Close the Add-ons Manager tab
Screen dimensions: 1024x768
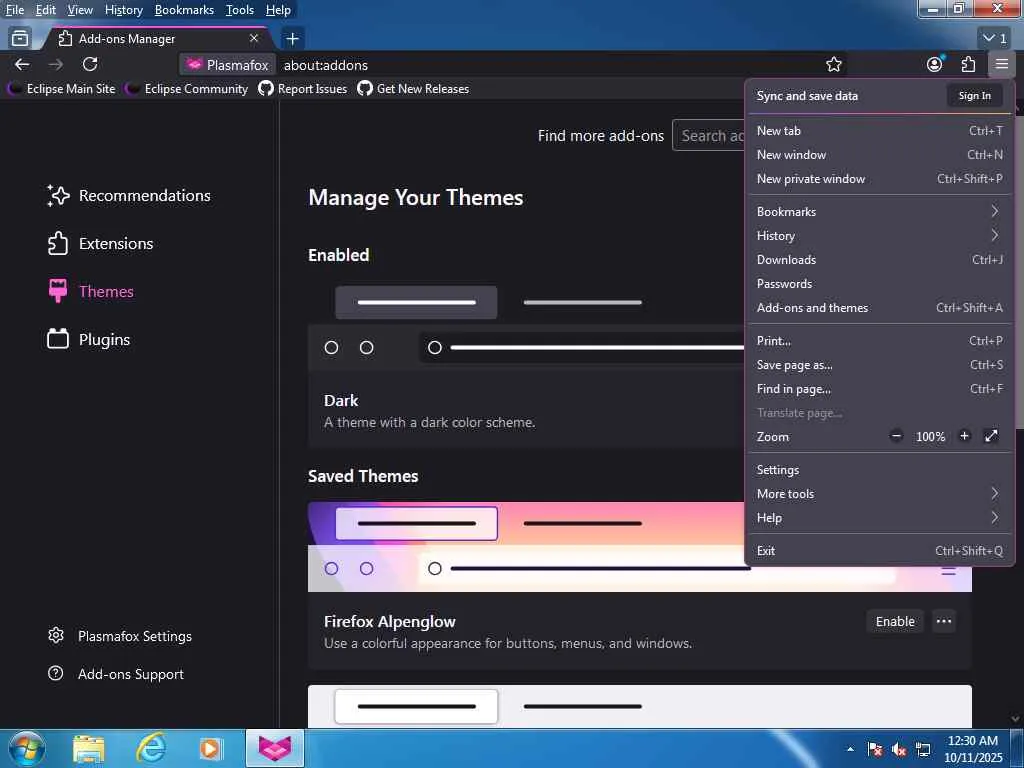pos(254,39)
